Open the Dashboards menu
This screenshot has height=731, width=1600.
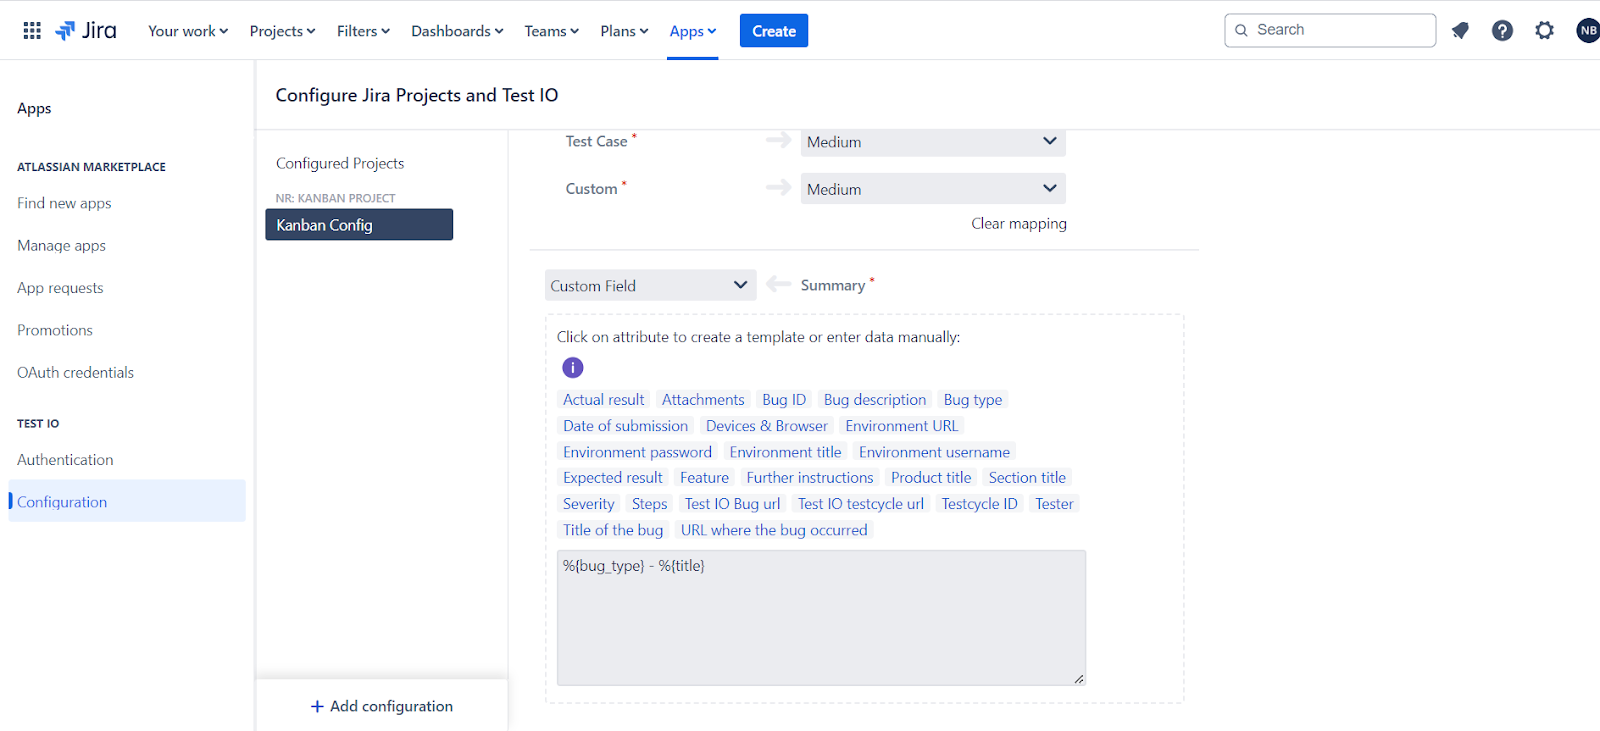click(x=457, y=31)
